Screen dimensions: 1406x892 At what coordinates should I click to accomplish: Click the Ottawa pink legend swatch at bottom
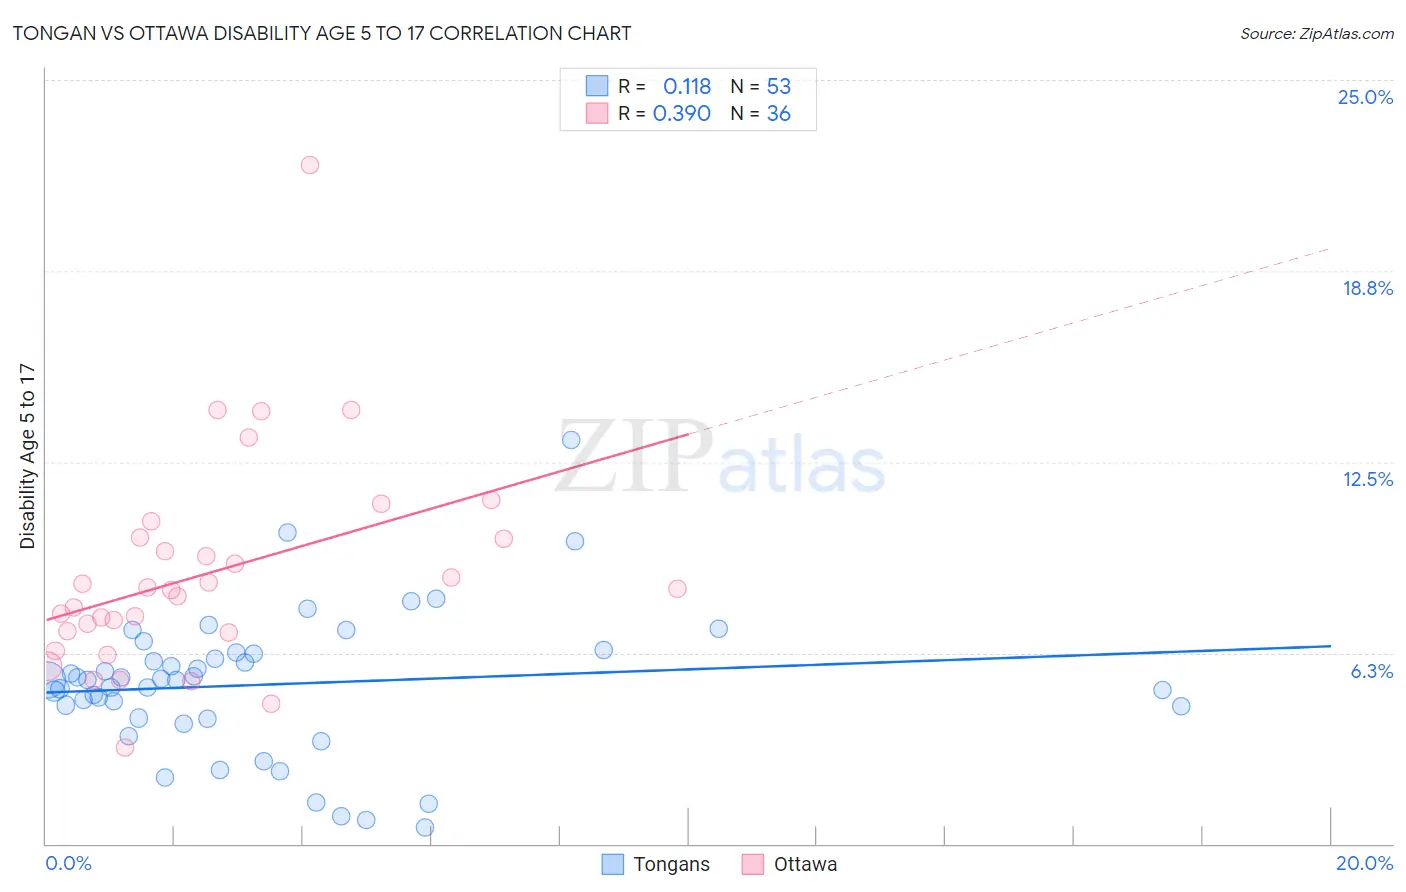pos(753,864)
